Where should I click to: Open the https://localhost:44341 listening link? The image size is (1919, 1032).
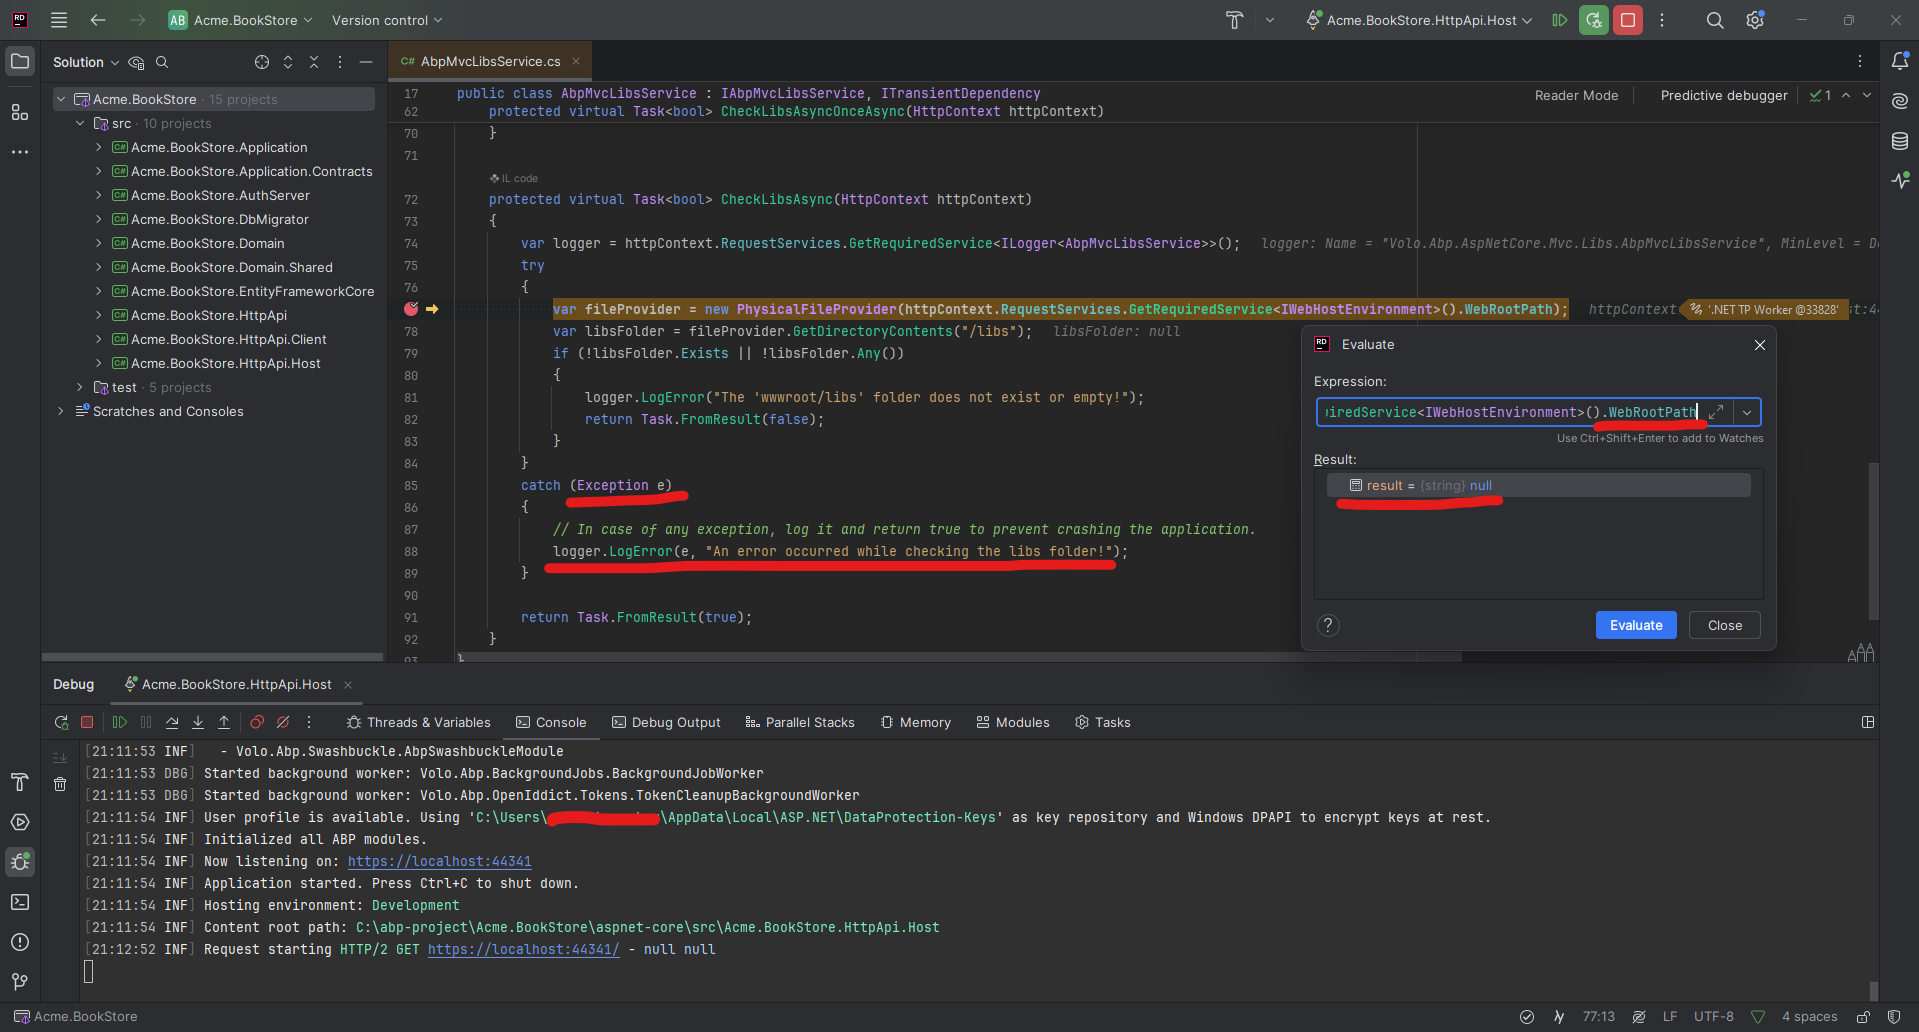(x=439, y=861)
